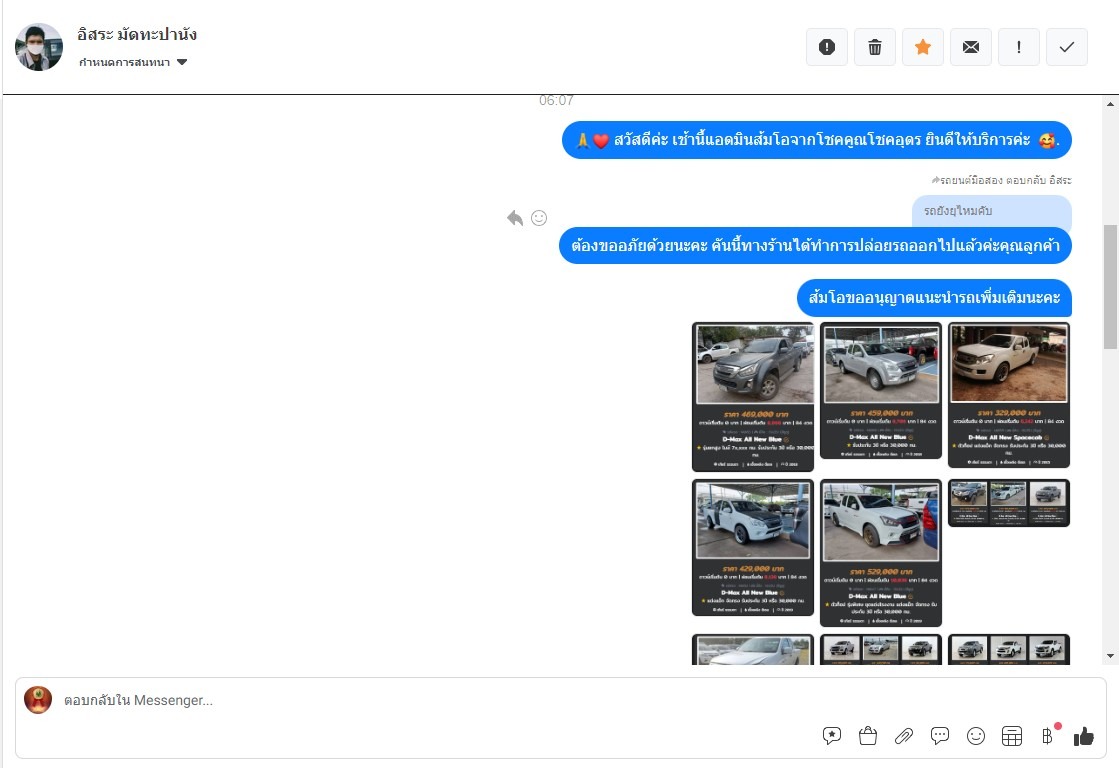Open the conversation label dropdown arrow
The height and width of the screenshot is (768, 1119).
point(182,62)
